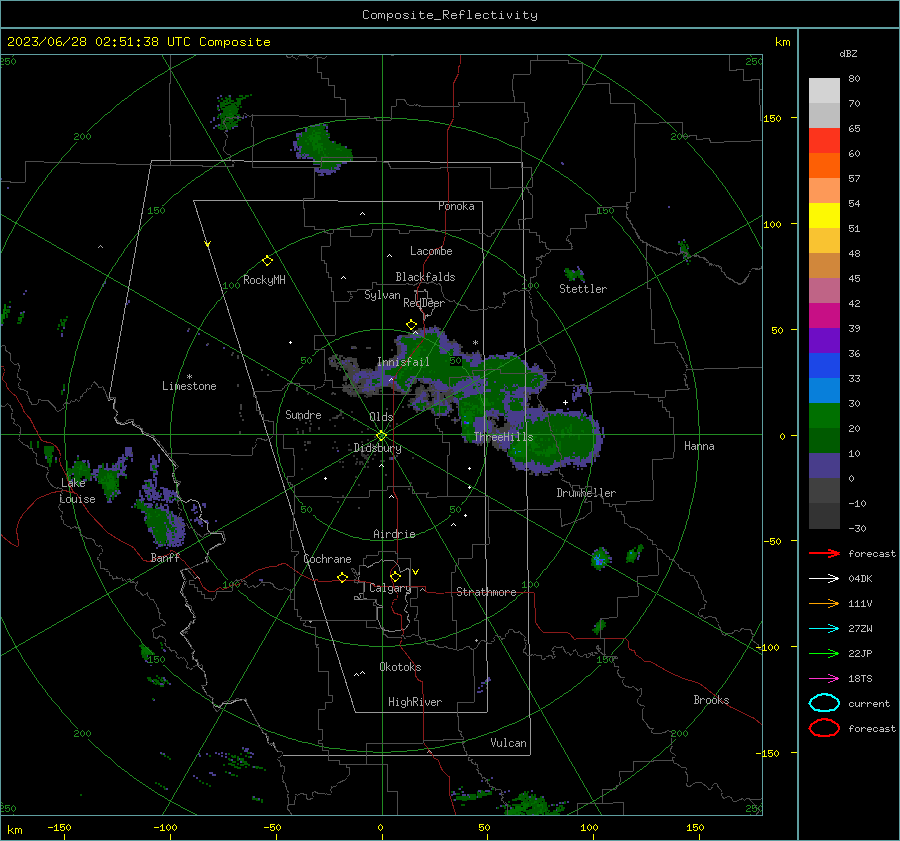Click the yellow diamond marker beside RockyMH
The image size is (900, 841).
click(x=267, y=261)
